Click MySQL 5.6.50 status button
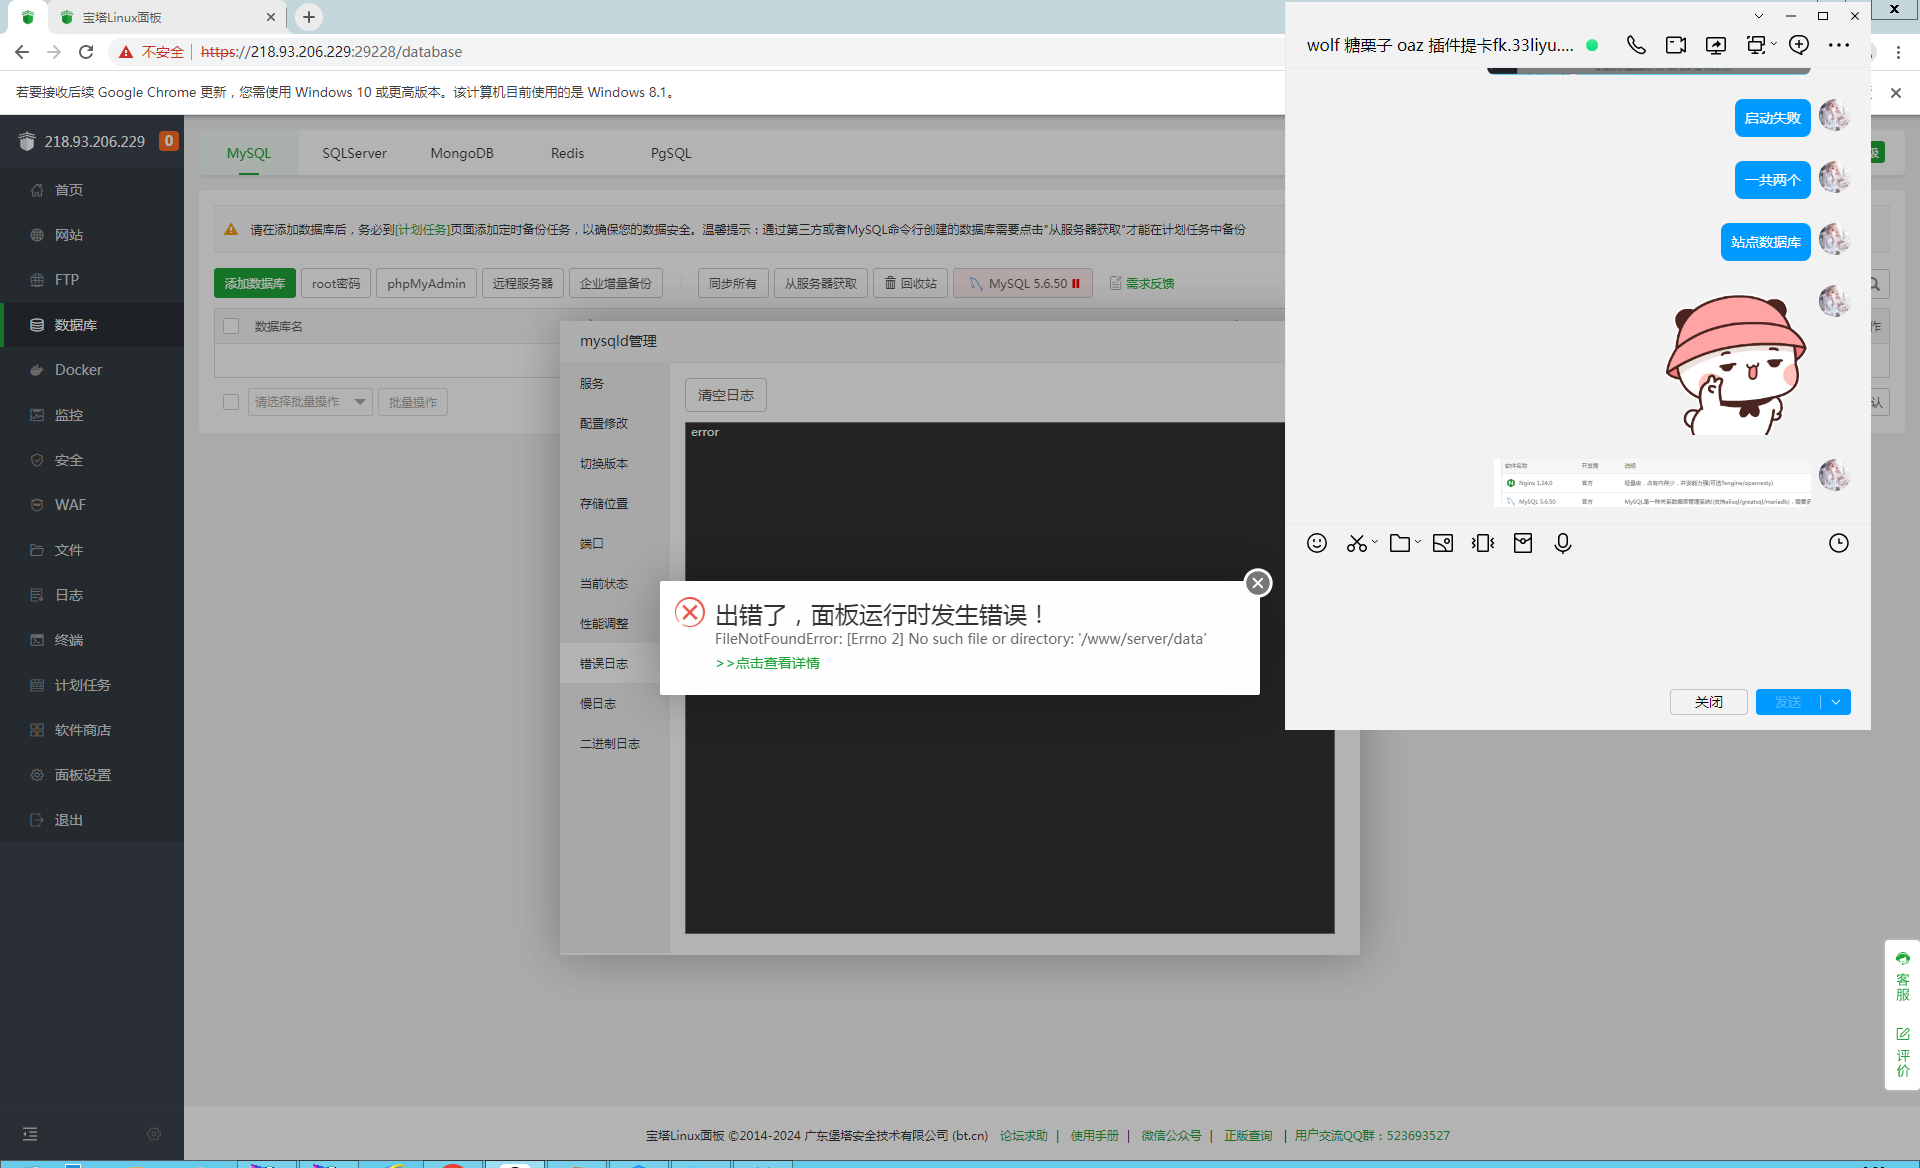Image resolution: width=1920 pixels, height=1168 pixels. click(1023, 284)
